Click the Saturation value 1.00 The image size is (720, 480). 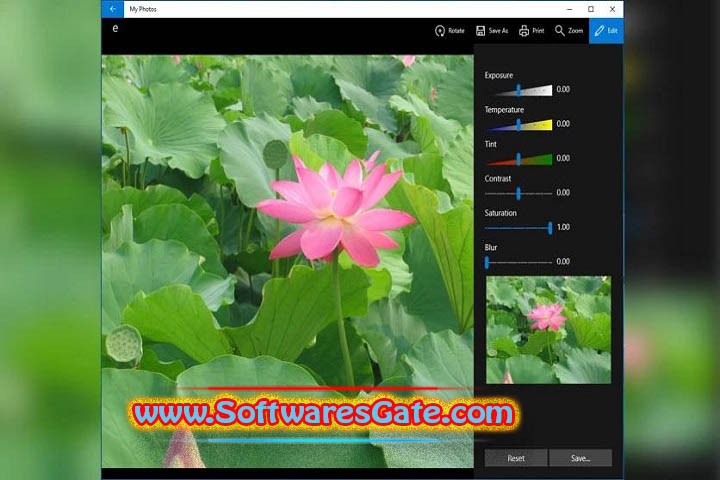click(563, 227)
